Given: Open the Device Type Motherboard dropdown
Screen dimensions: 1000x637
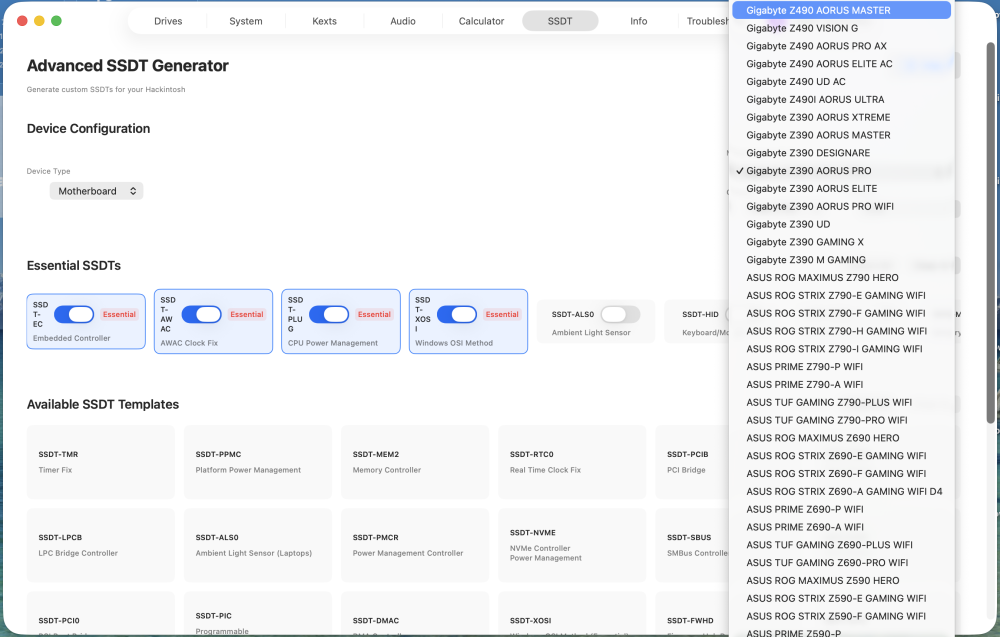Looking at the screenshot, I should (x=96, y=191).
